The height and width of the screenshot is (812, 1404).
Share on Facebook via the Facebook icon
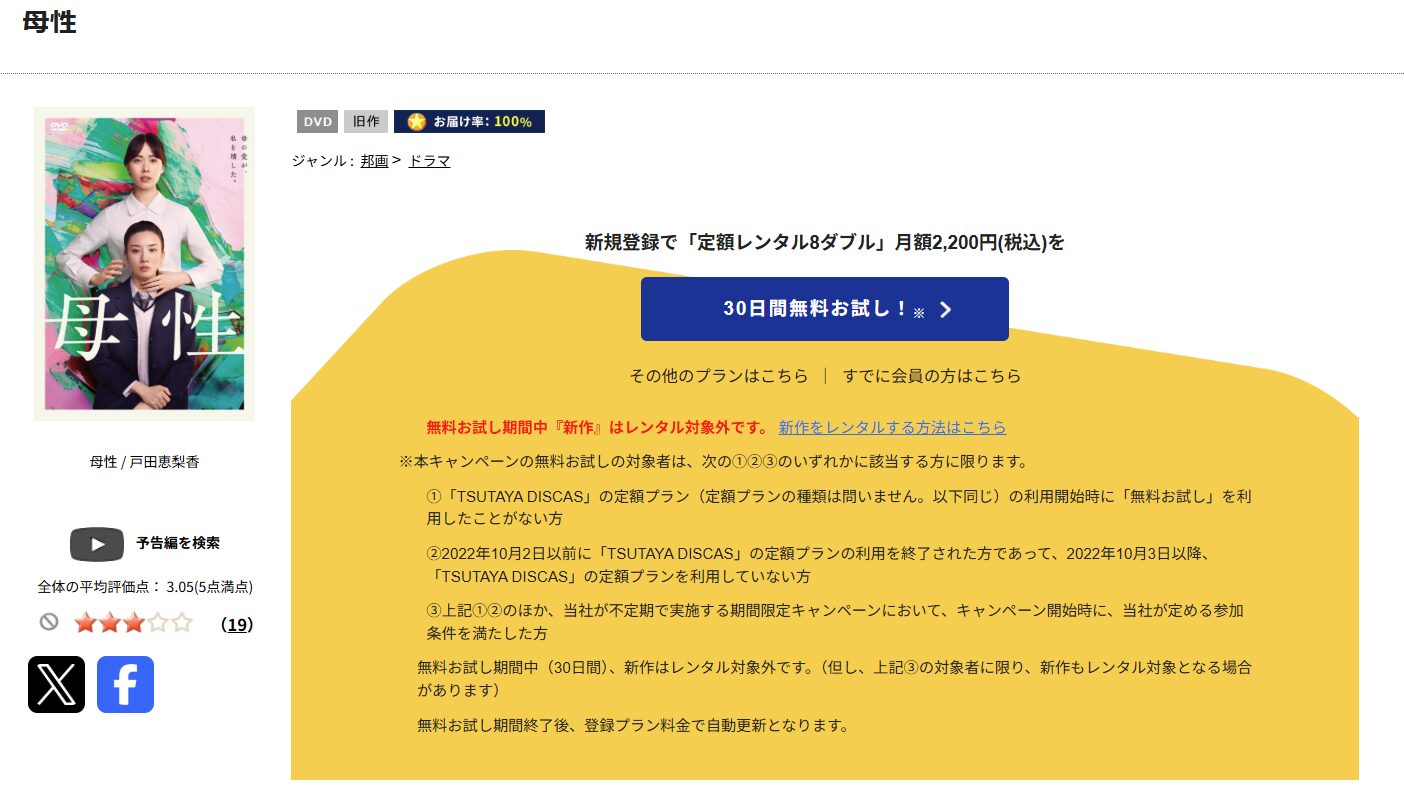point(125,684)
